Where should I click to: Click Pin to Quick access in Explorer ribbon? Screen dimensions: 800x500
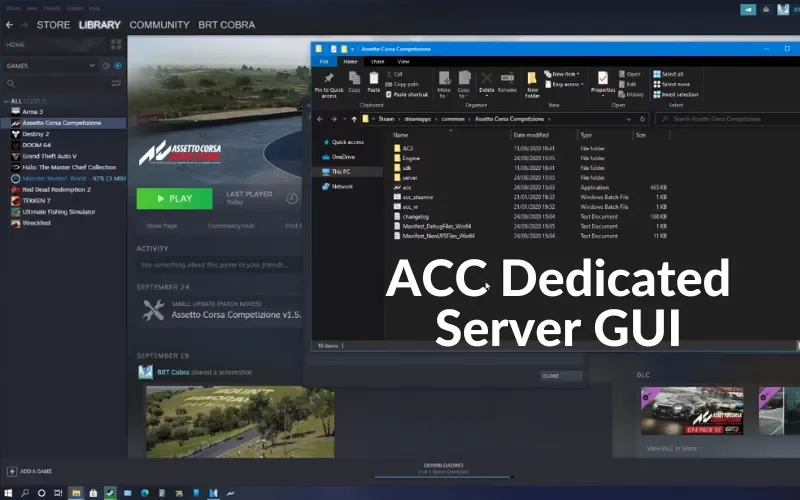pyautogui.click(x=329, y=85)
